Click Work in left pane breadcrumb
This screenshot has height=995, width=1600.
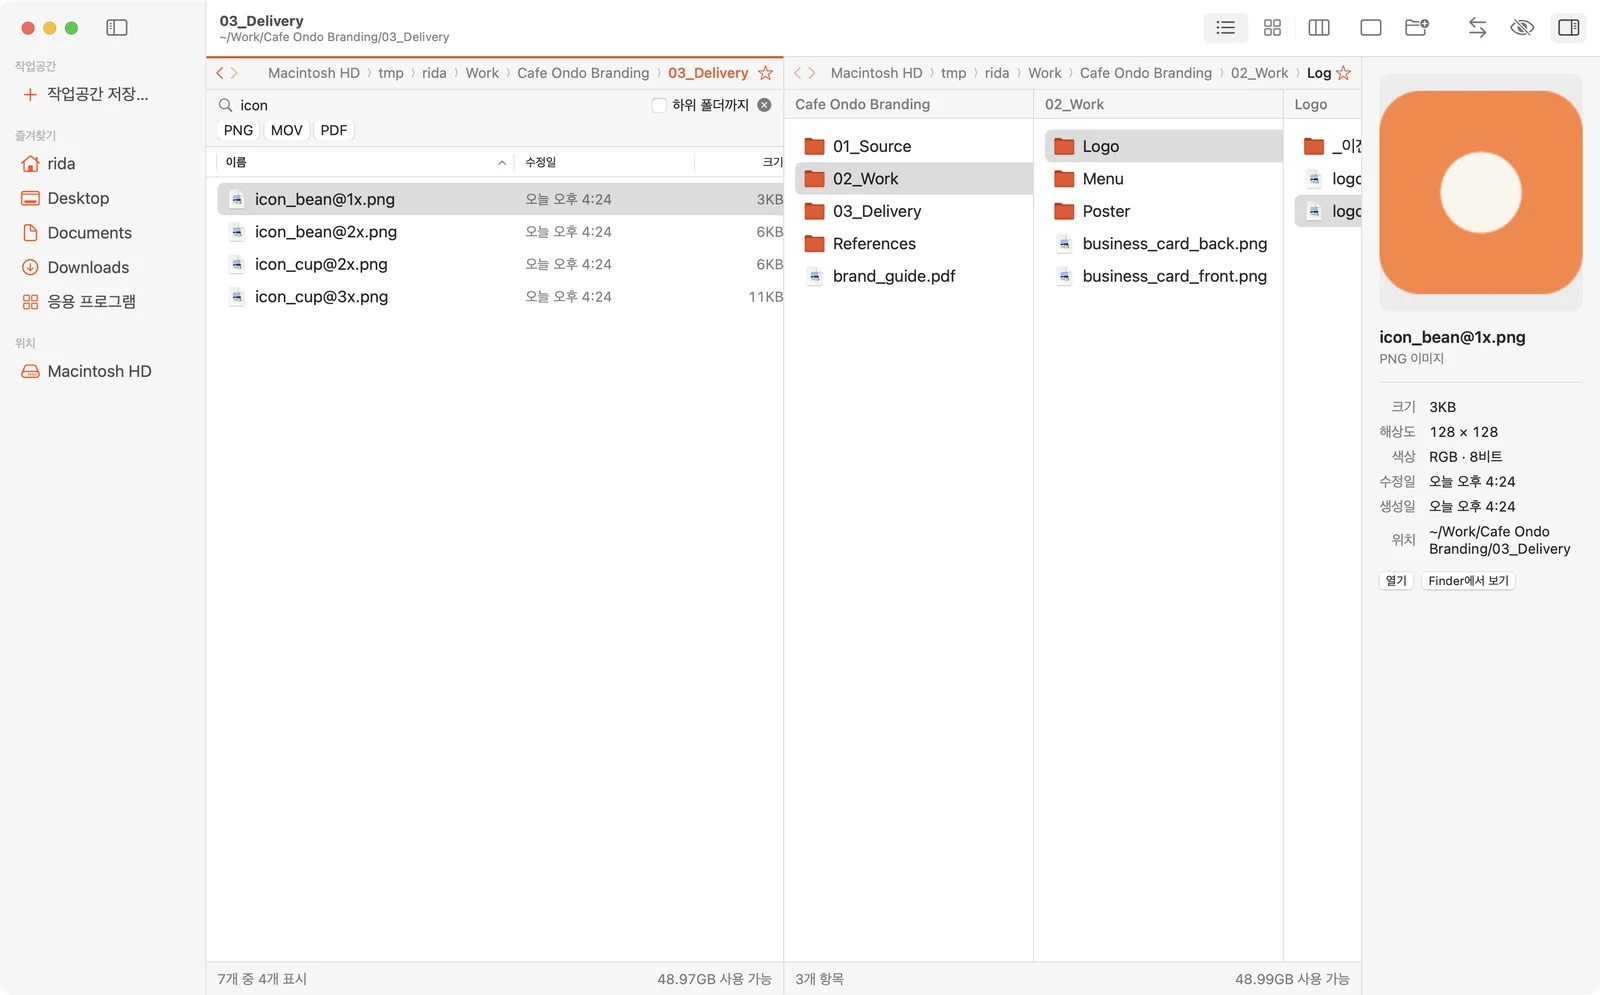482,73
